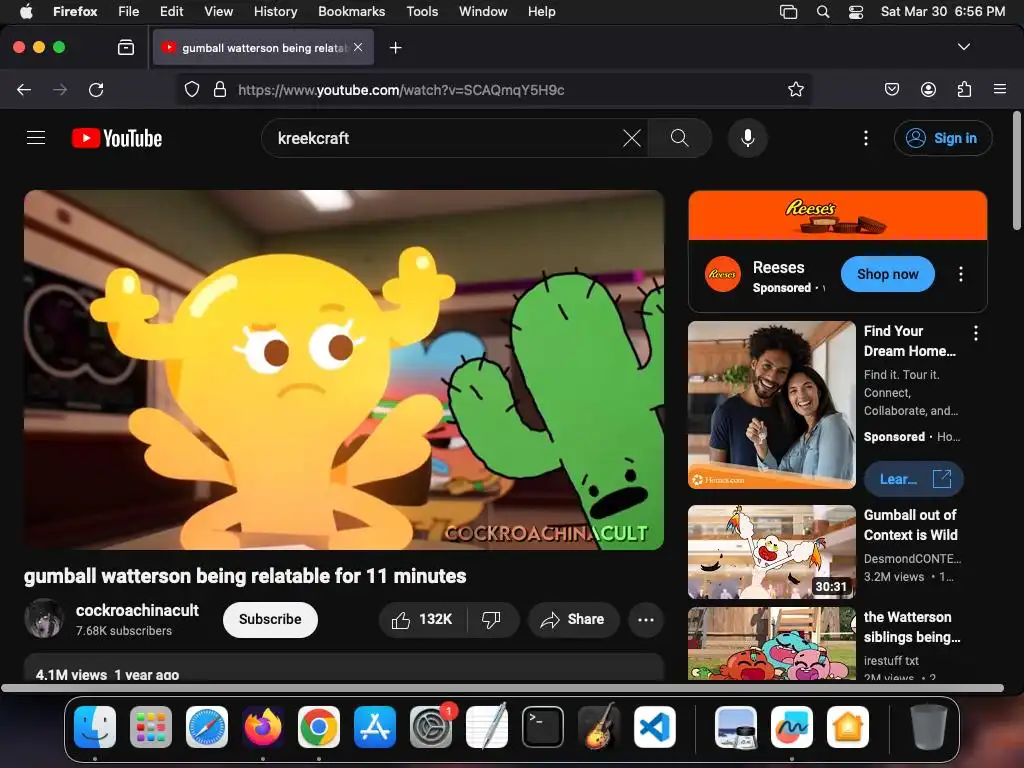The image size is (1024, 768).
Task: Click the cockroachinacult channel avatar
Action: click(44, 618)
